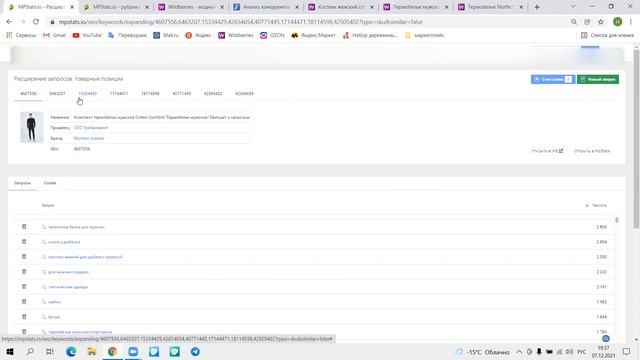Click search icon beside 'охота и рыбалка'
640x360 pixels.
44,242
